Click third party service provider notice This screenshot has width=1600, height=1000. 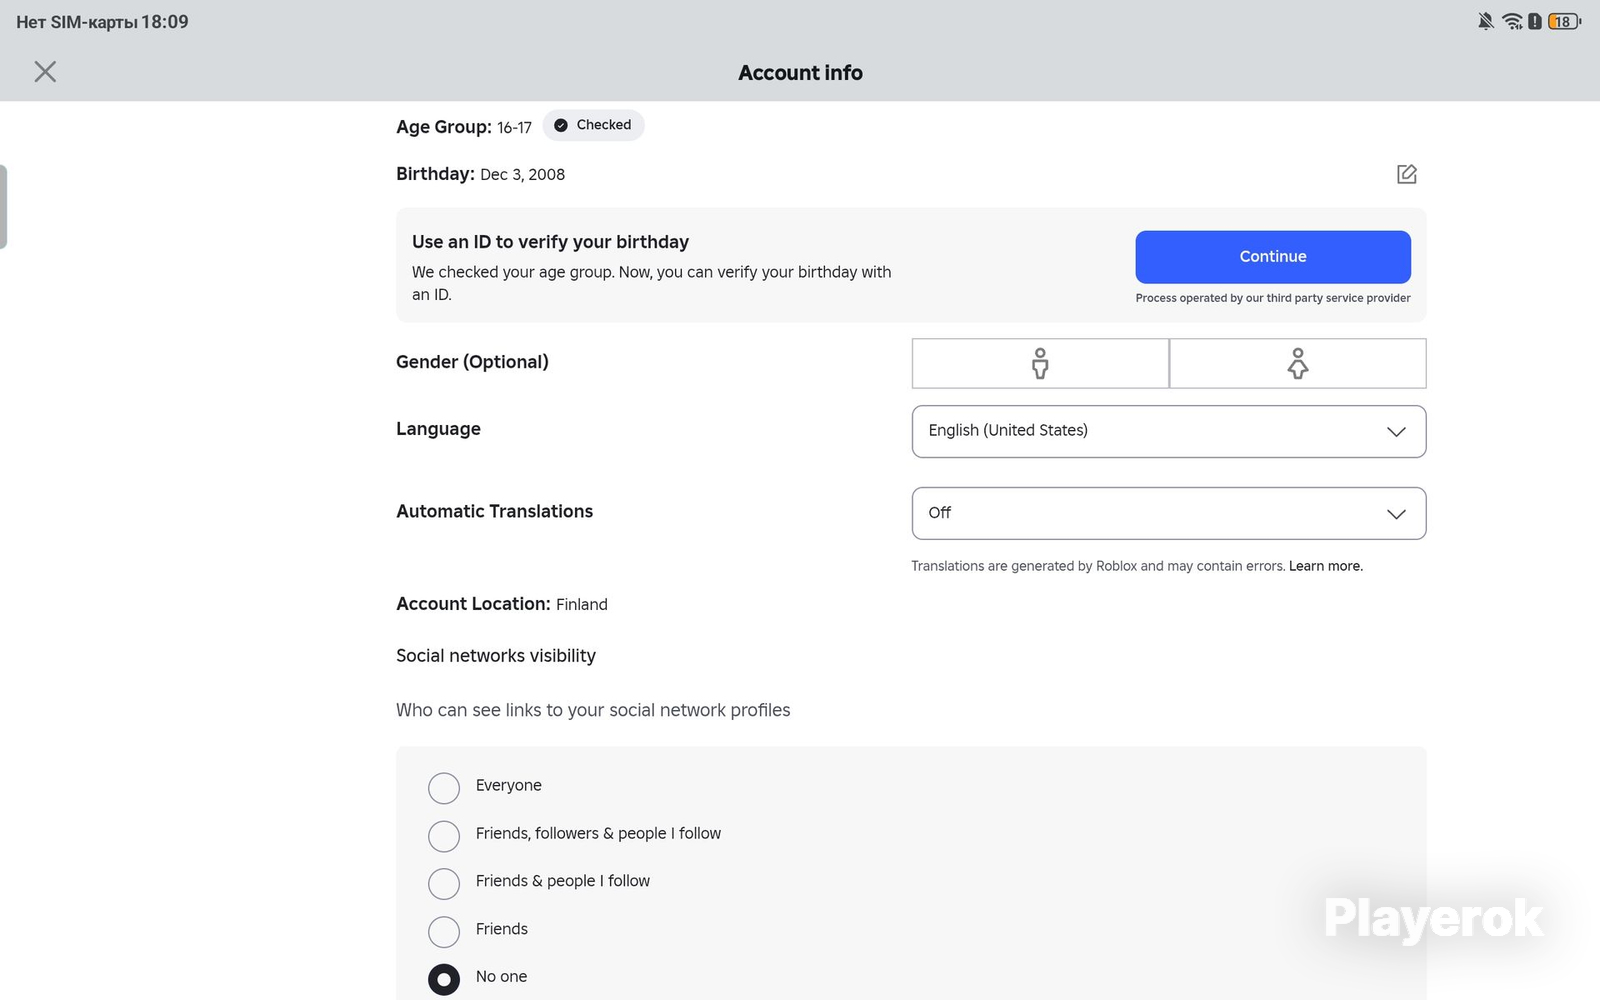[x=1273, y=298]
